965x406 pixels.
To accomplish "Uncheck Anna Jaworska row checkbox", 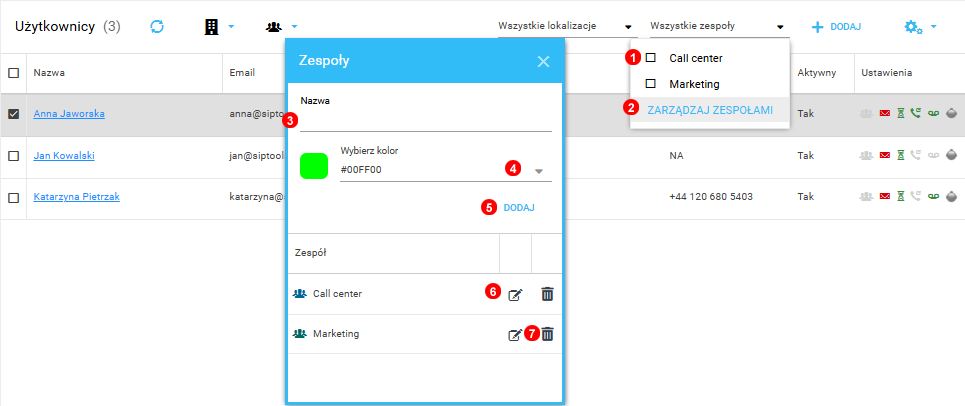I will coord(13,114).
